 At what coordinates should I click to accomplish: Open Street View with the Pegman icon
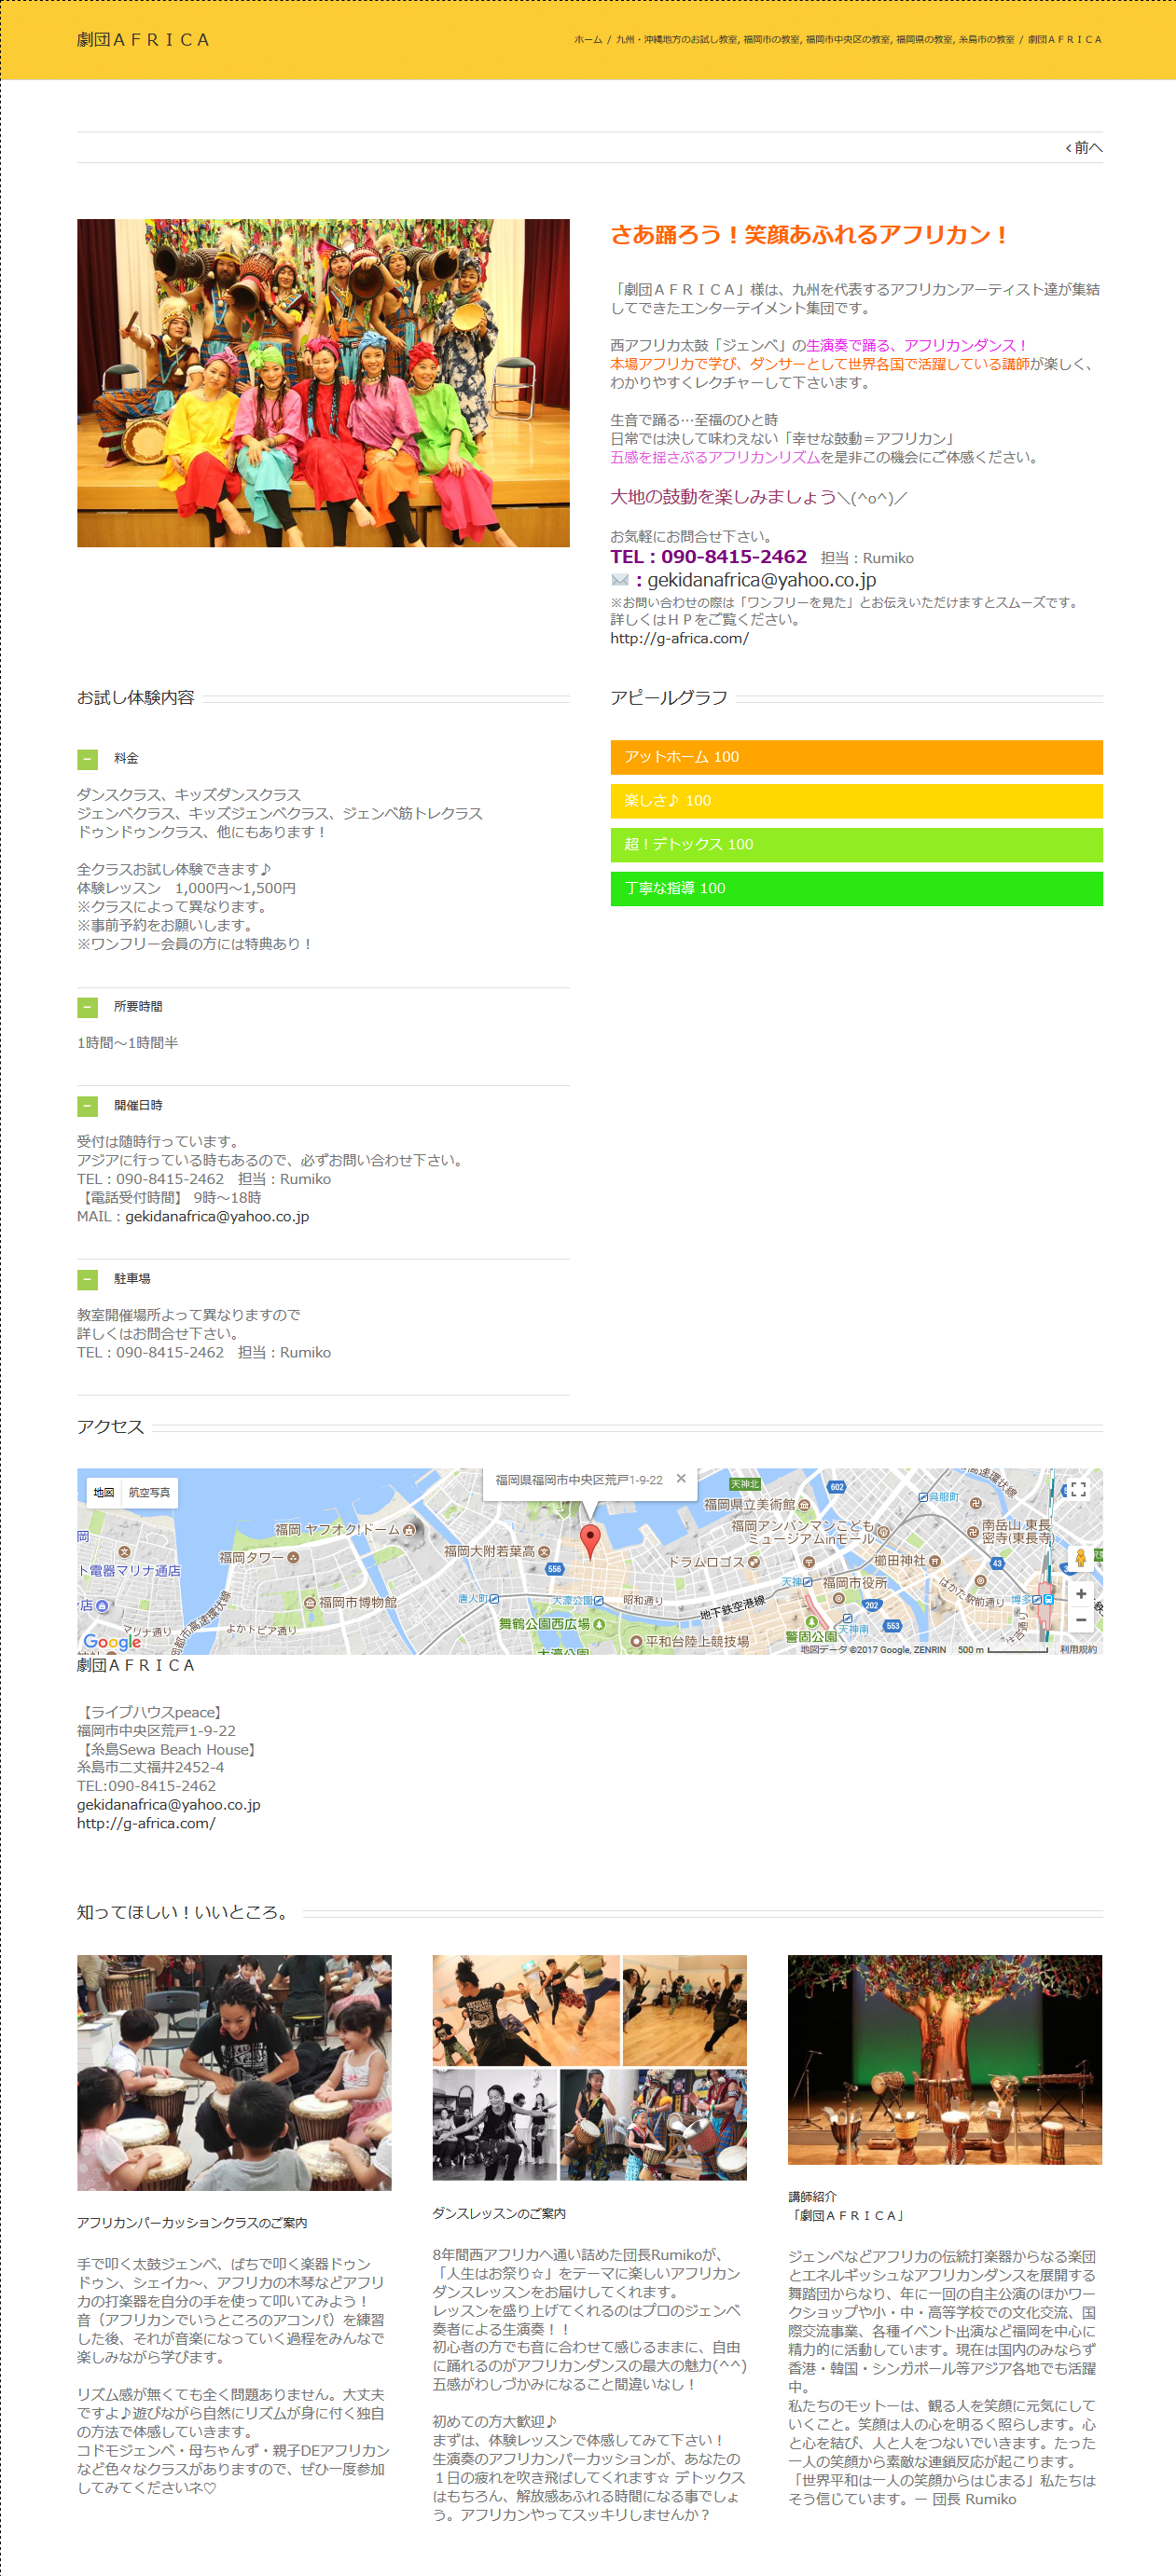point(1080,1557)
